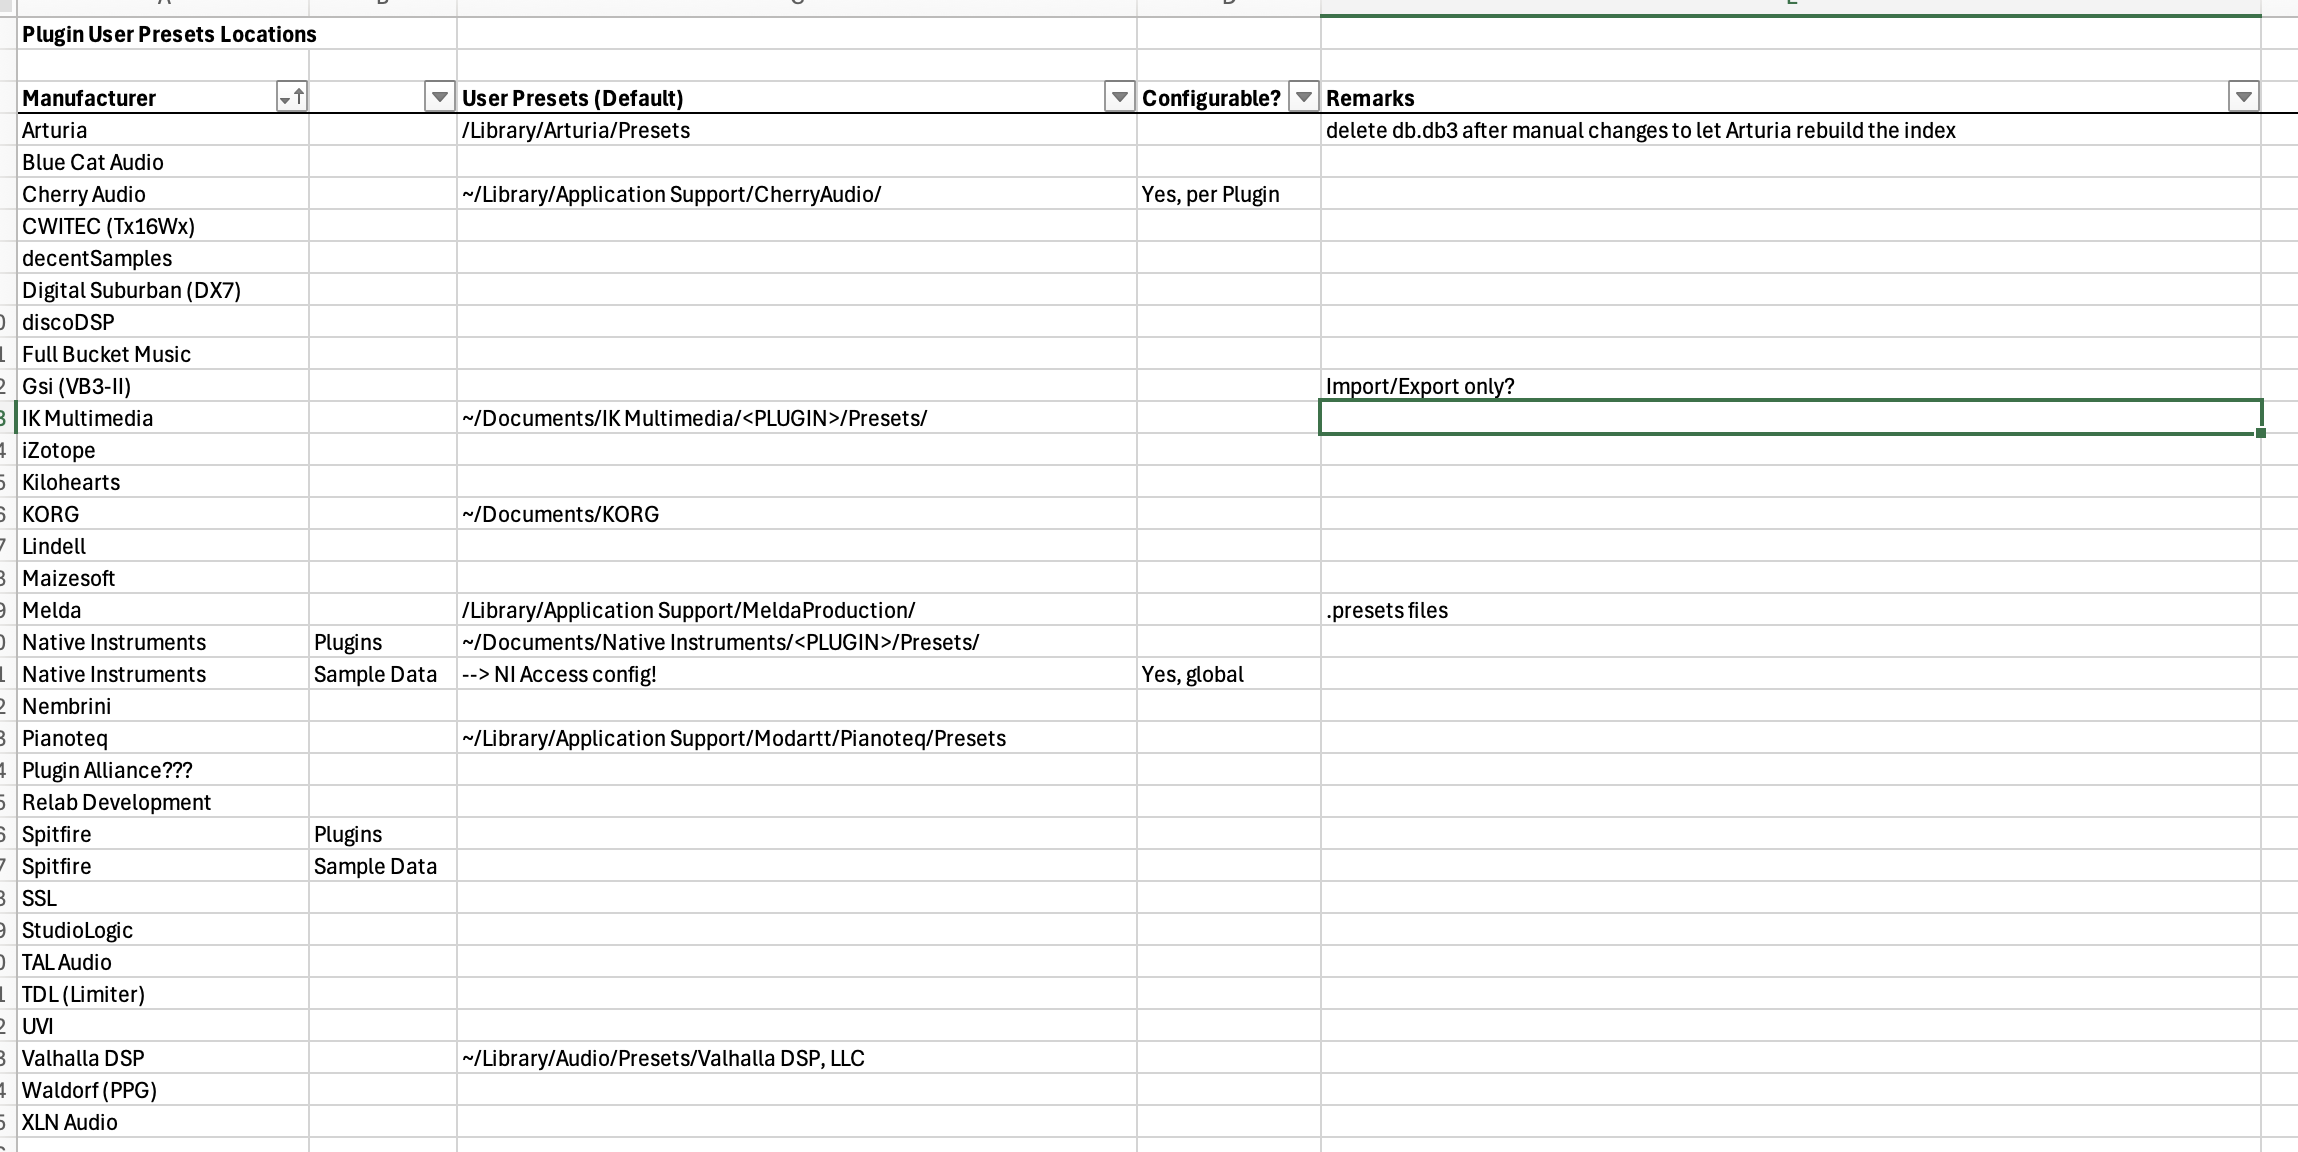This screenshot has width=2298, height=1152.
Task: Select the Modartt/Pianoteq presets path cell
Action: 797,738
